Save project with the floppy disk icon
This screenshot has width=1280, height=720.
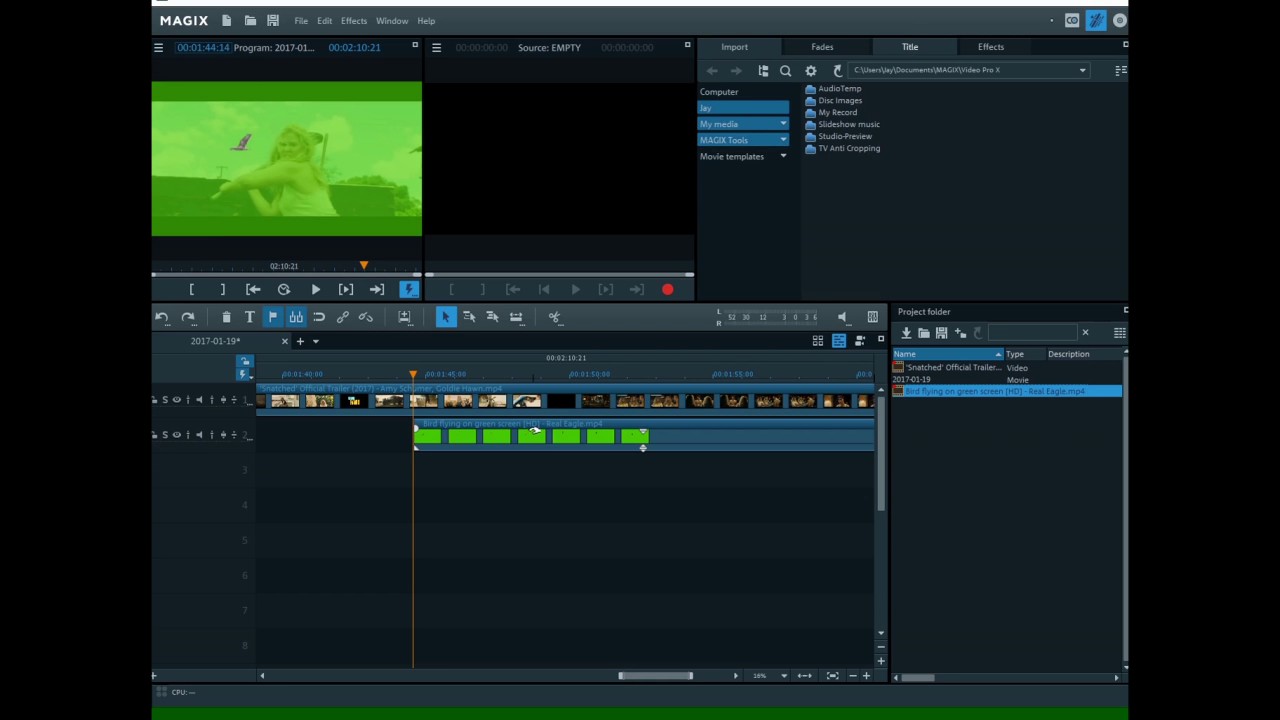273,20
